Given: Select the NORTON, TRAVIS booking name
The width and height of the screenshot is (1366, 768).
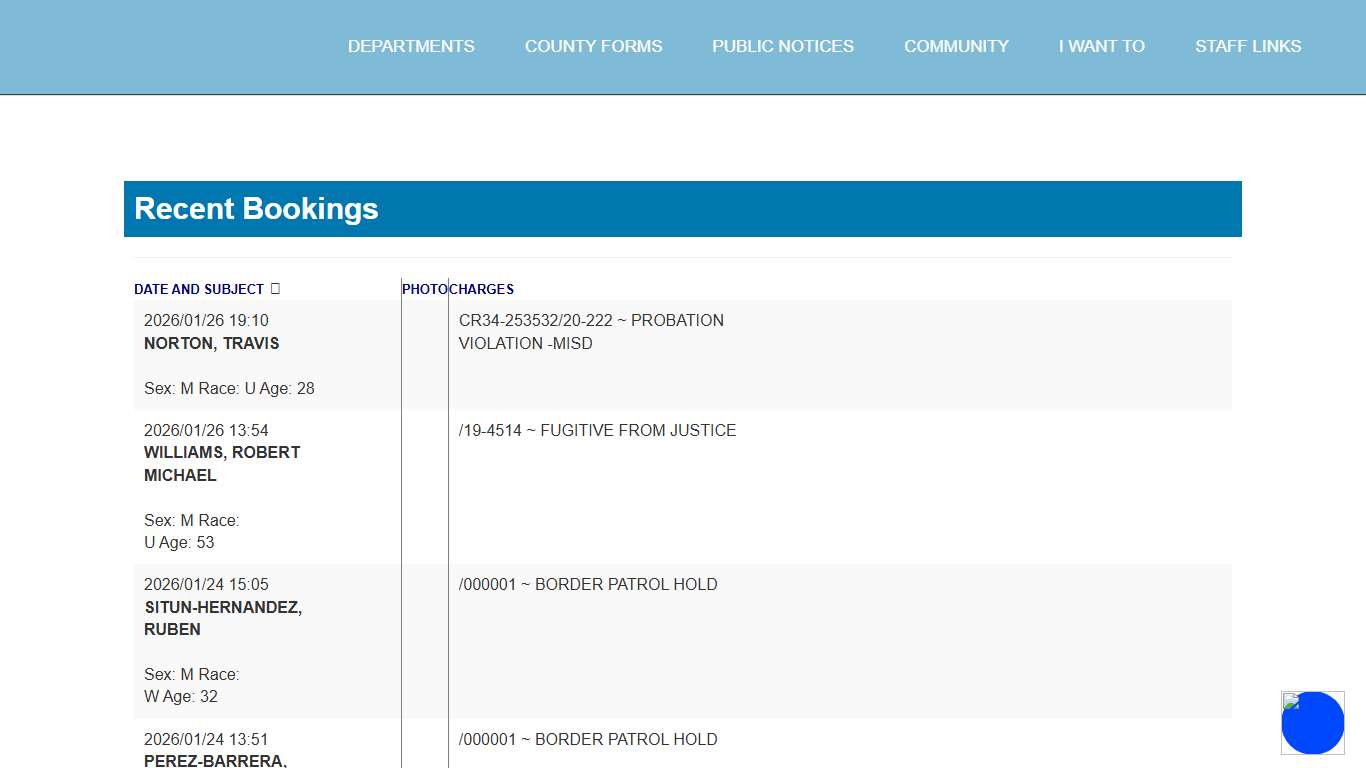Looking at the screenshot, I should pos(212,343).
